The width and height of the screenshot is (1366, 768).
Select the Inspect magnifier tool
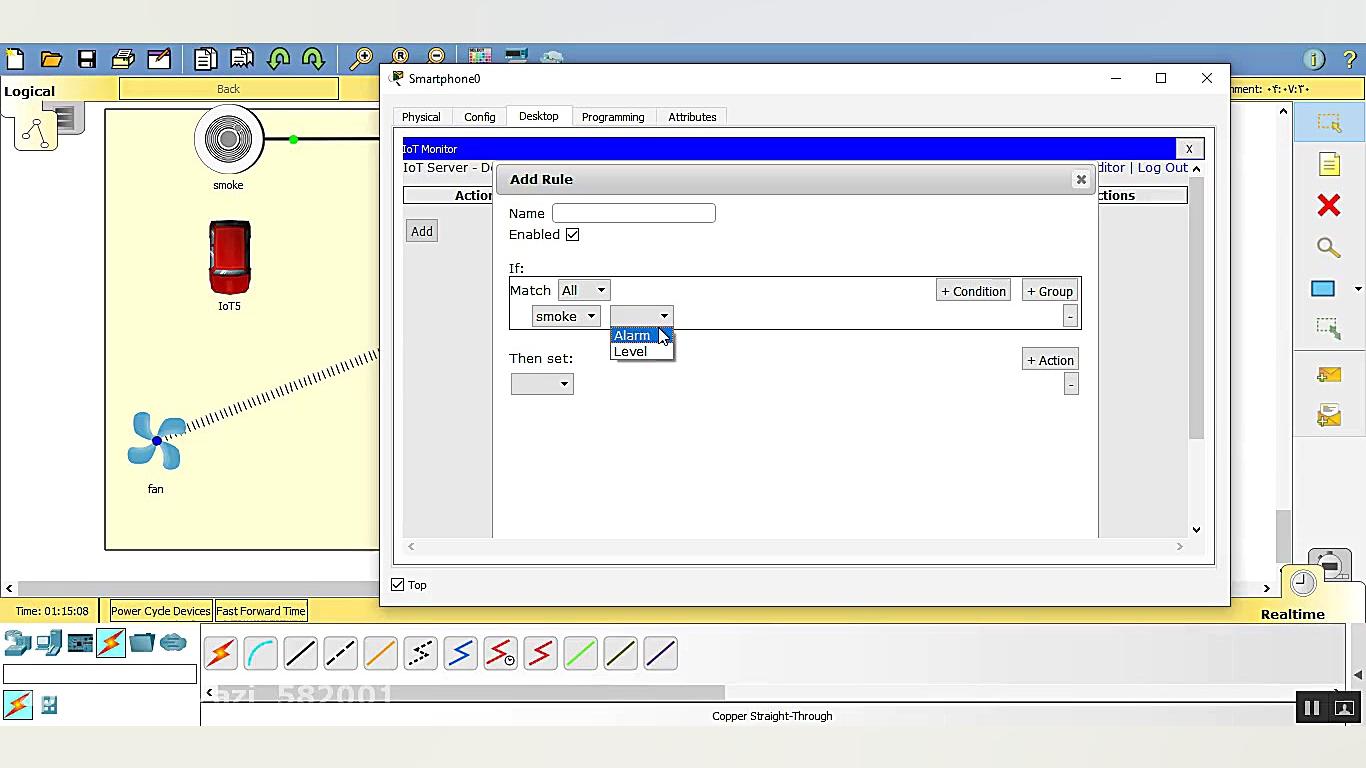tap(1329, 247)
